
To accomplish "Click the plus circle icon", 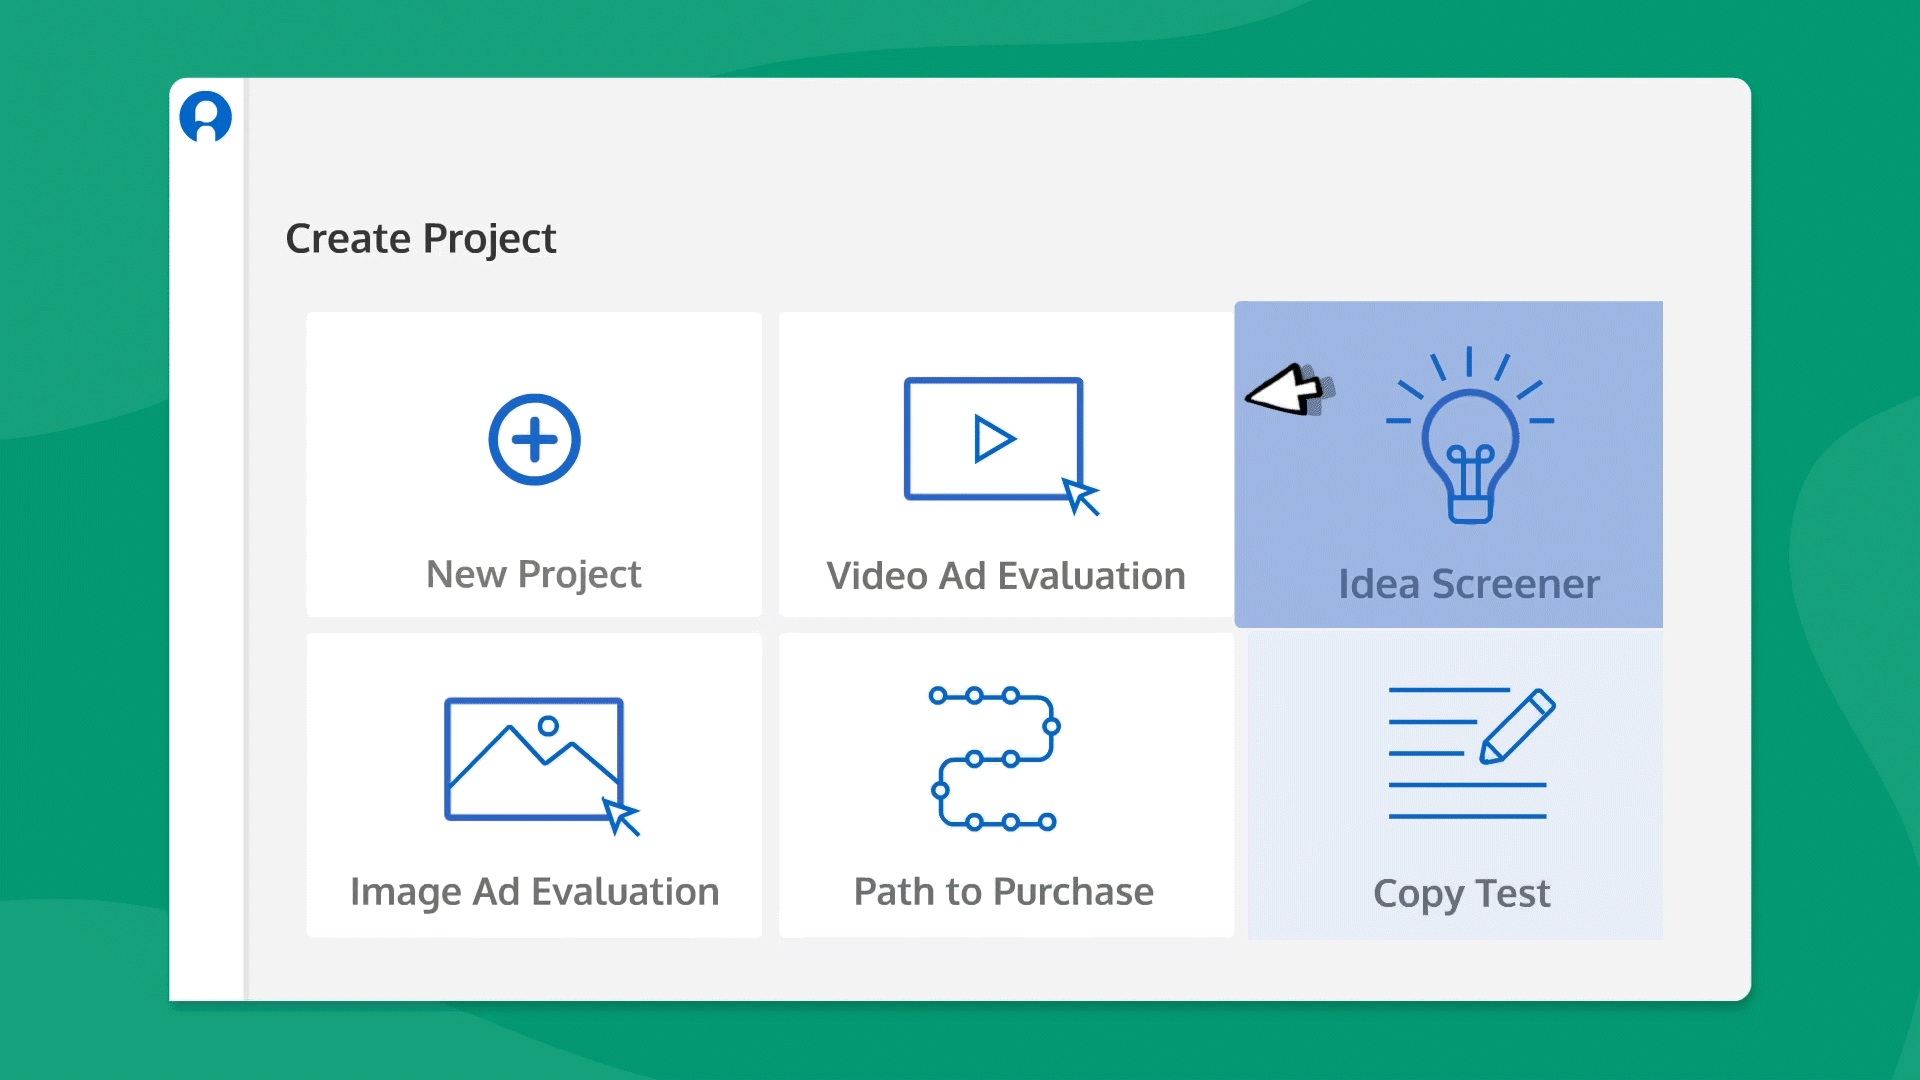I will [x=534, y=440].
